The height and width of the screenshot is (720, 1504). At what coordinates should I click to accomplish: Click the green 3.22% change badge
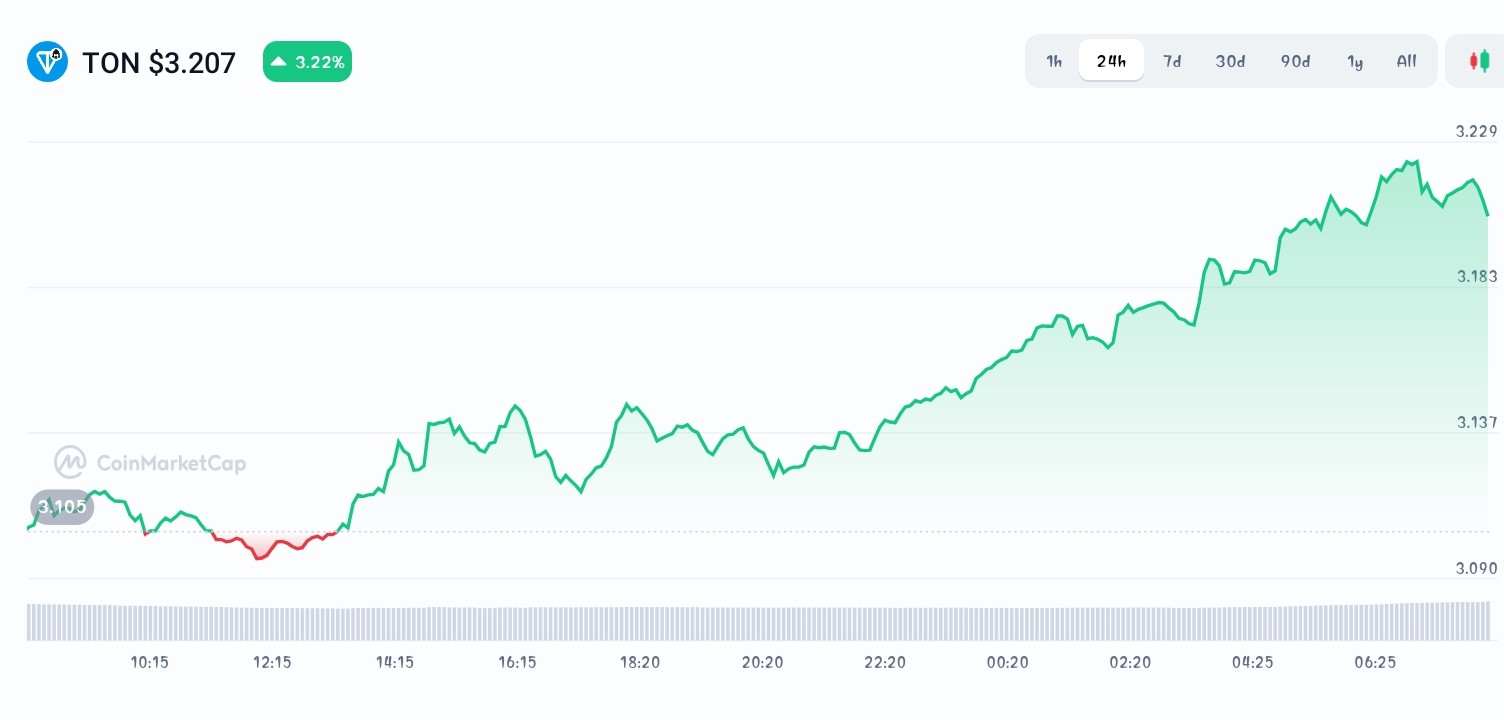pyautogui.click(x=307, y=62)
